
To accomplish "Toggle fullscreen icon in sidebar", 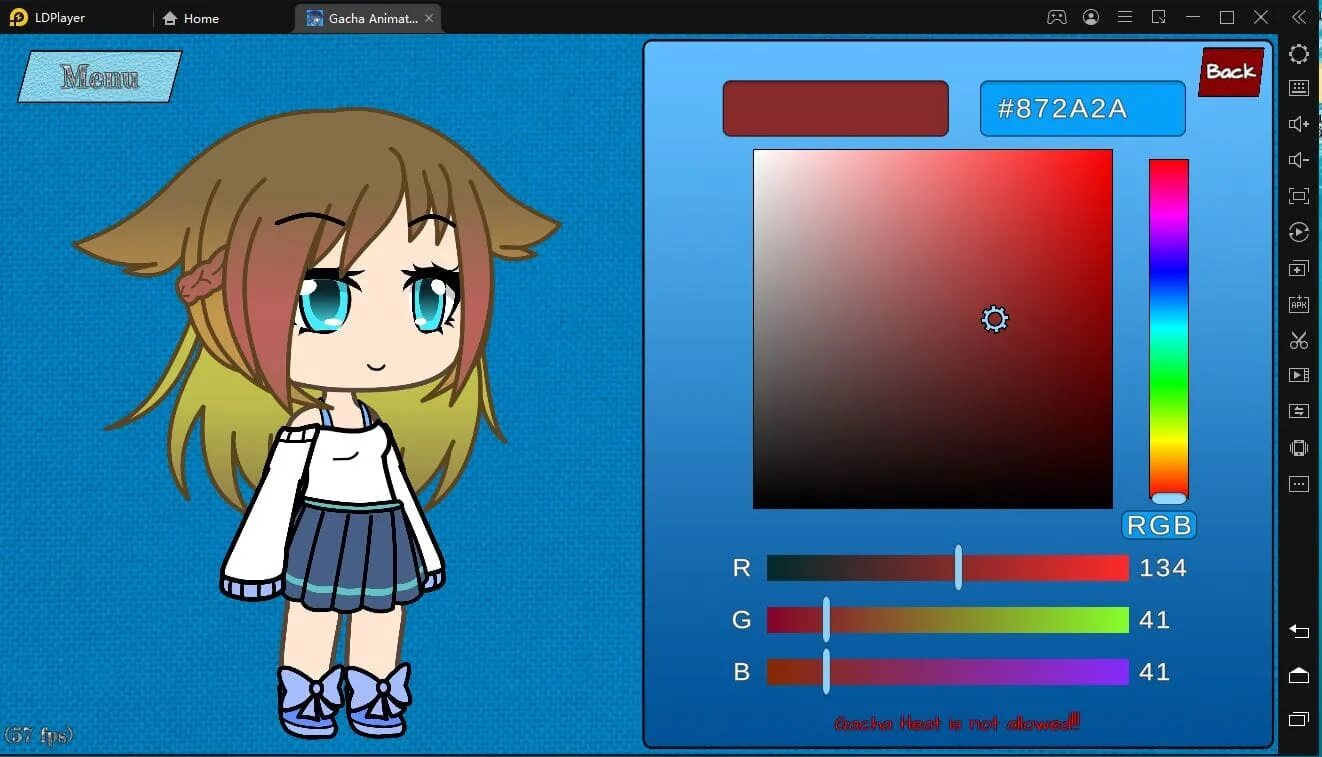I will (1298, 196).
